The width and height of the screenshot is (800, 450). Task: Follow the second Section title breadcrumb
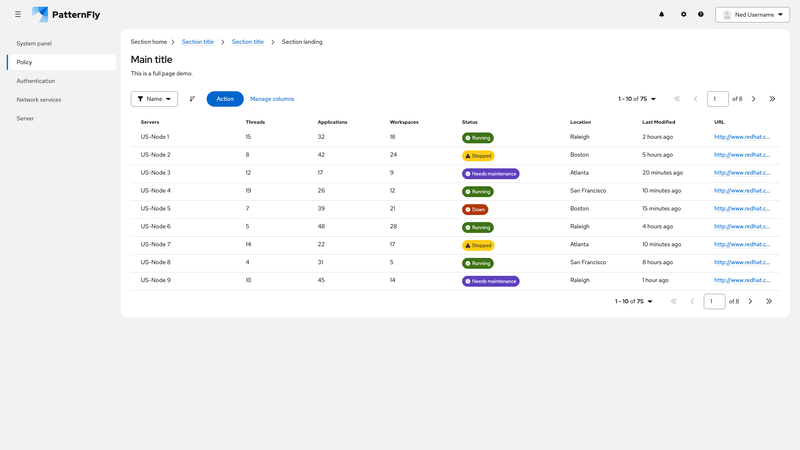(247, 42)
